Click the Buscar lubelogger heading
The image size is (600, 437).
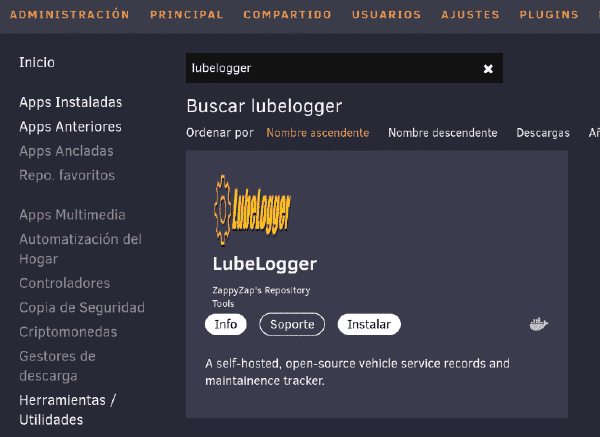point(264,106)
